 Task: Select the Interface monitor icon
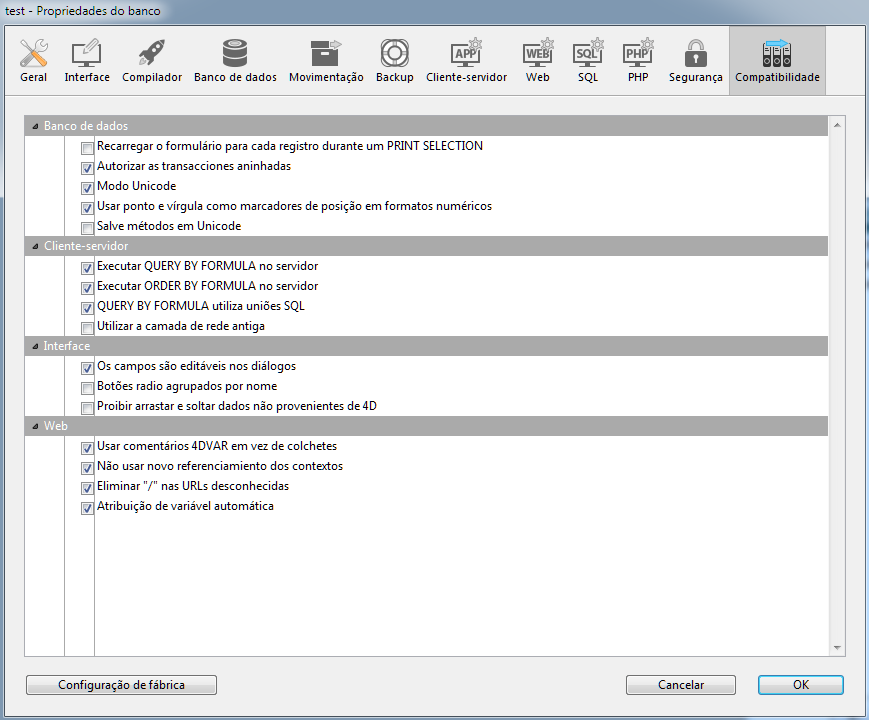87,54
